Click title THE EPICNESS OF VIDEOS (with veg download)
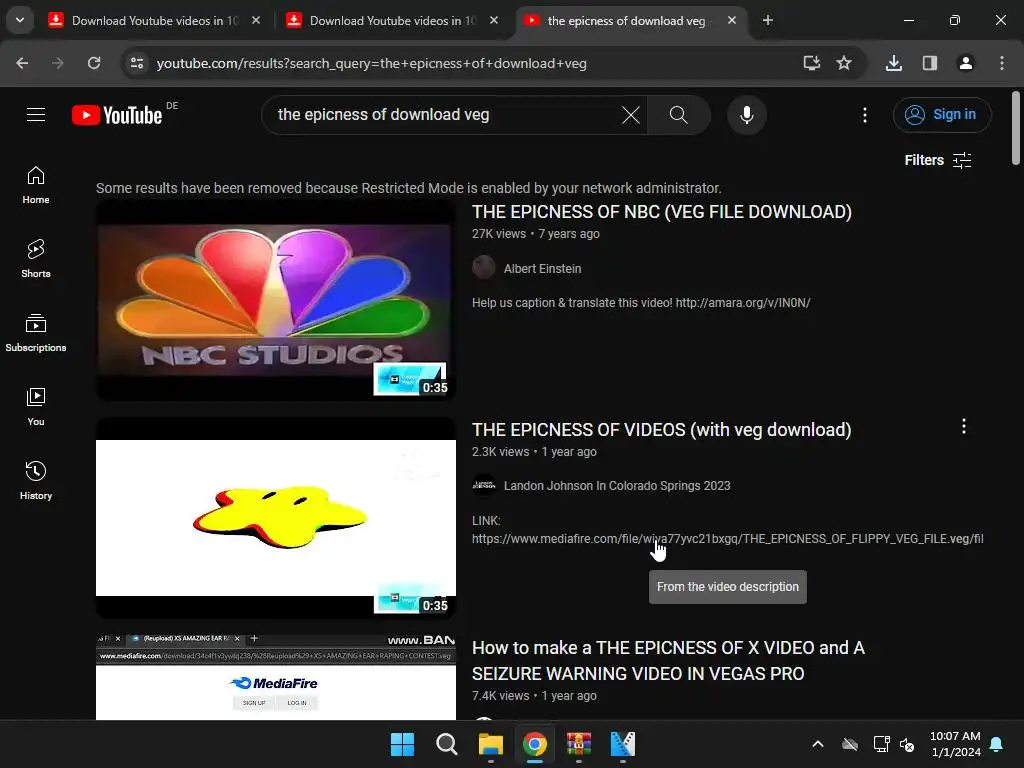Image resolution: width=1024 pixels, height=768 pixels. 662,430
